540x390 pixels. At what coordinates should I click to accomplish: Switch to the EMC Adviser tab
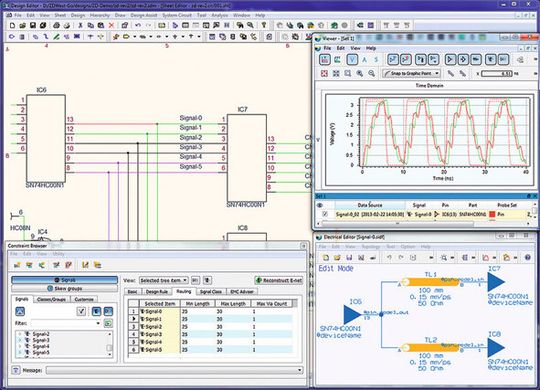242,291
